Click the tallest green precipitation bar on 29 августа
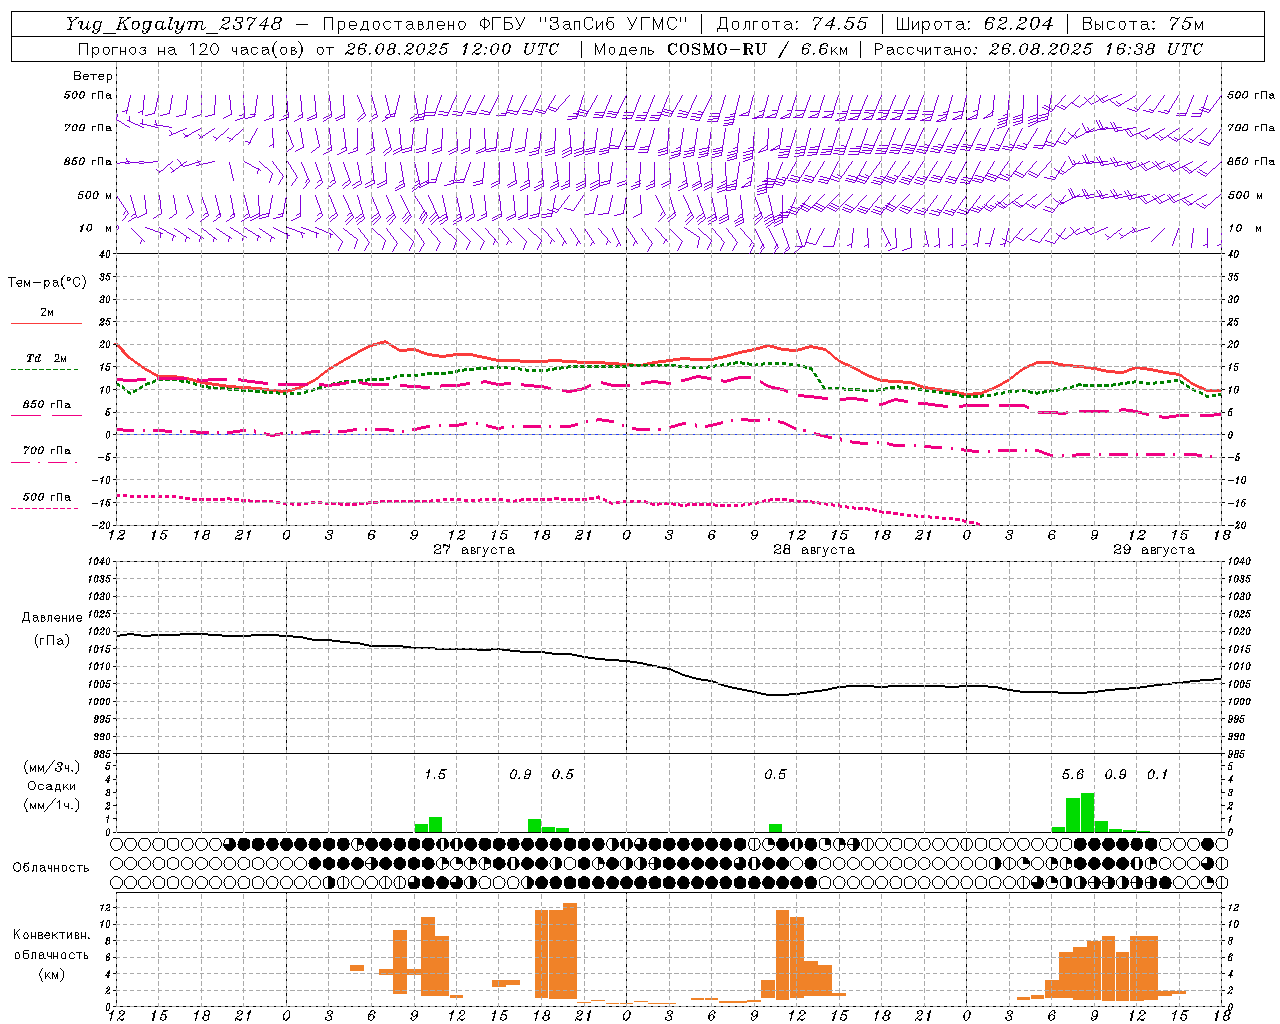 pos(1087,812)
